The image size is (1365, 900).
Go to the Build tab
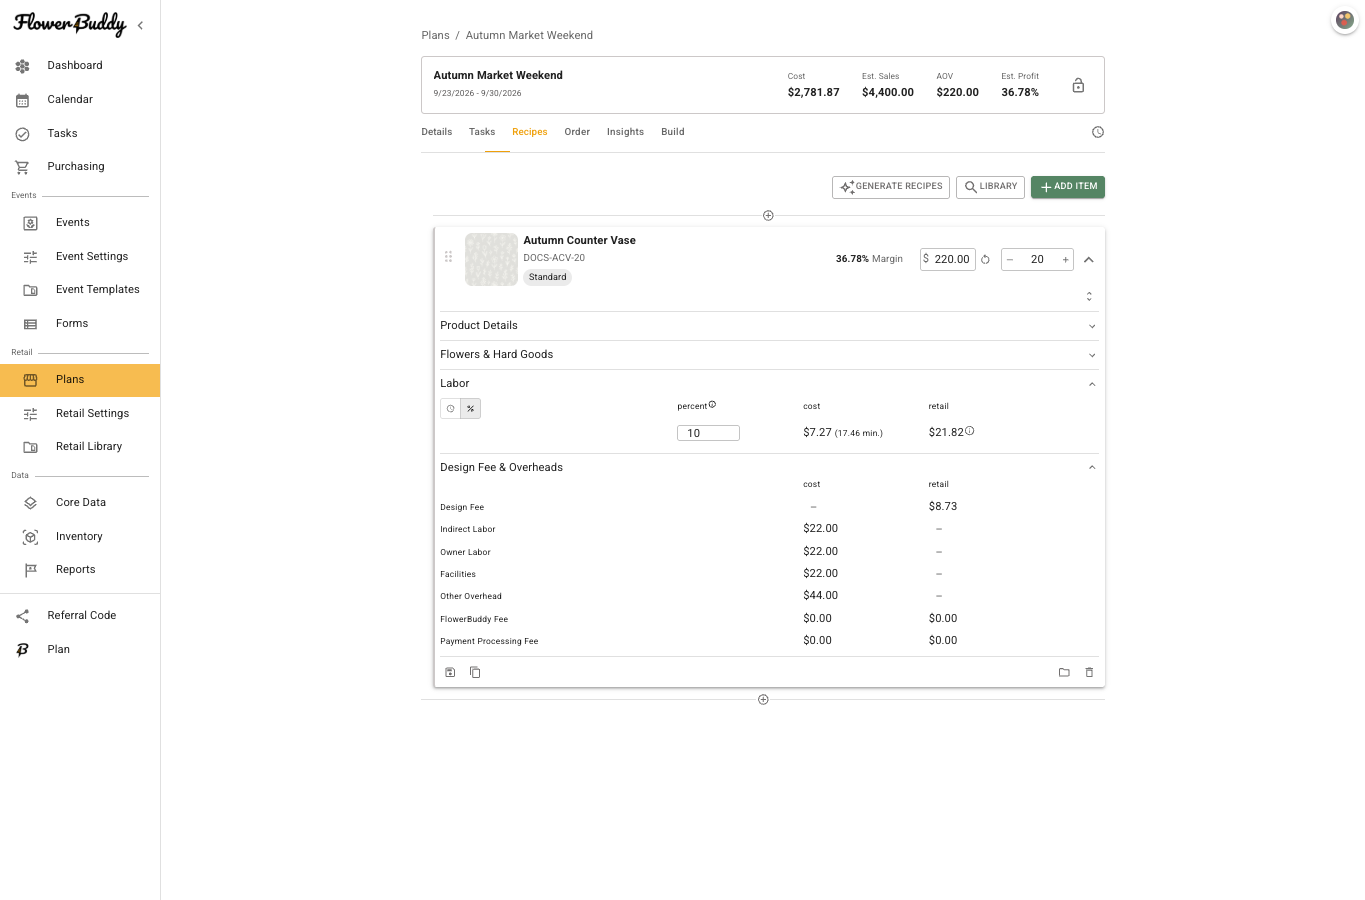[x=673, y=132]
